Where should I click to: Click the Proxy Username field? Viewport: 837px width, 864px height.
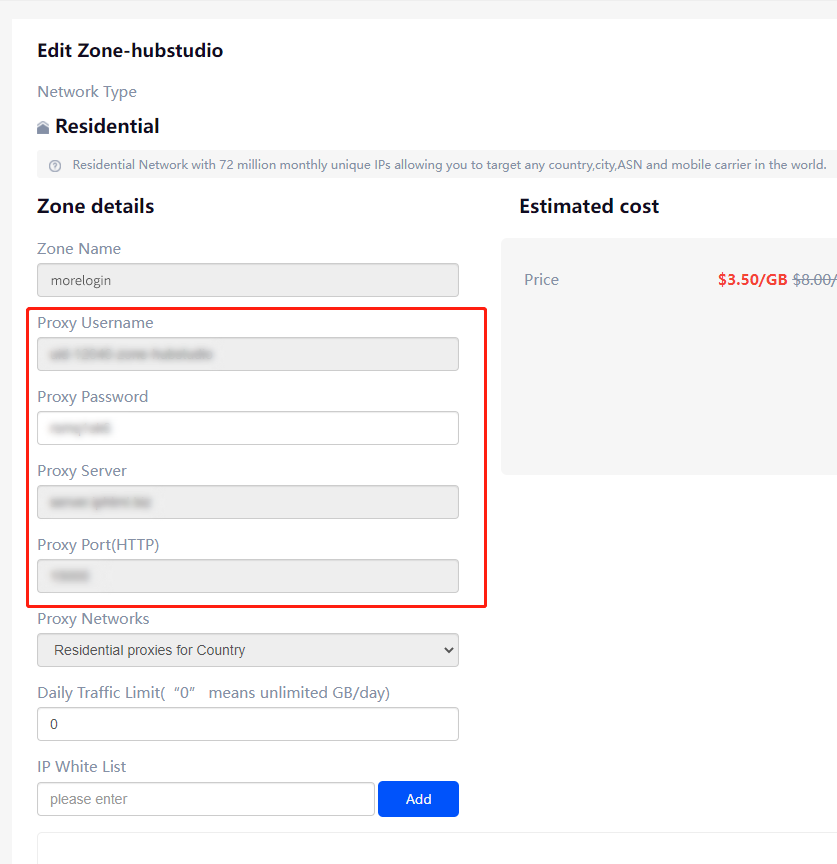[247, 354]
